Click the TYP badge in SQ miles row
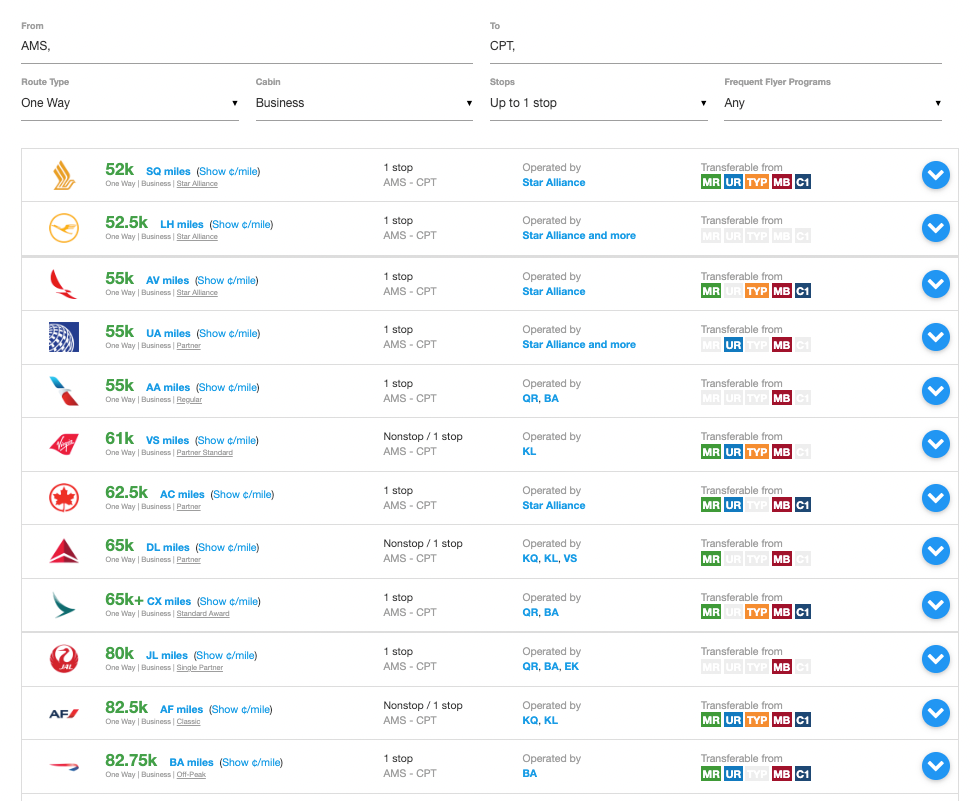This screenshot has width=970, height=801. click(757, 182)
